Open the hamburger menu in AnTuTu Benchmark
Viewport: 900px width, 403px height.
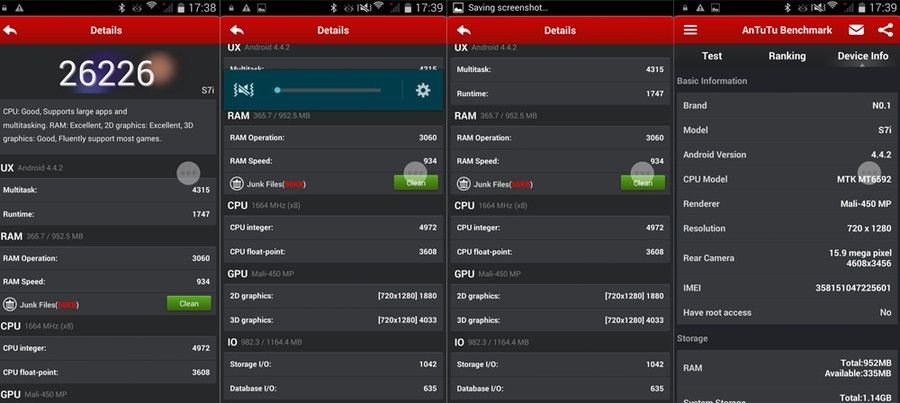690,30
